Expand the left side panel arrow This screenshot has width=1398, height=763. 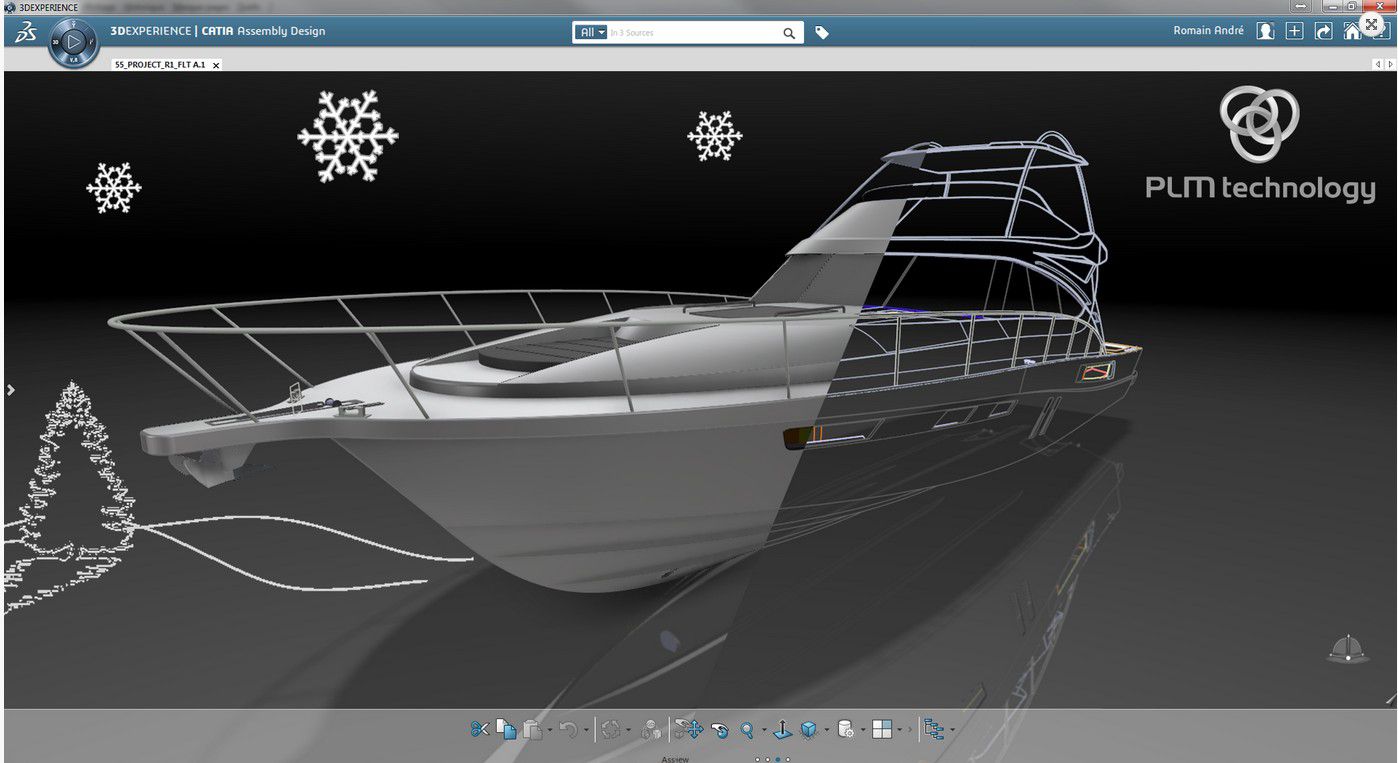[10, 390]
